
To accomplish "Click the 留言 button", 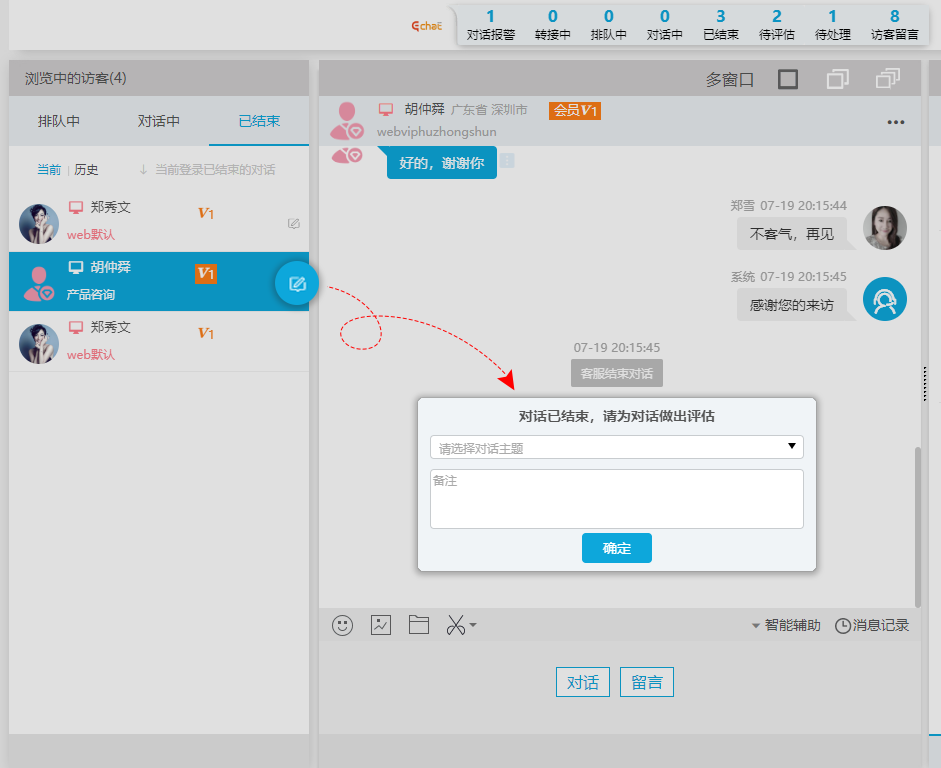I will pyautogui.click(x=647, y=682).
